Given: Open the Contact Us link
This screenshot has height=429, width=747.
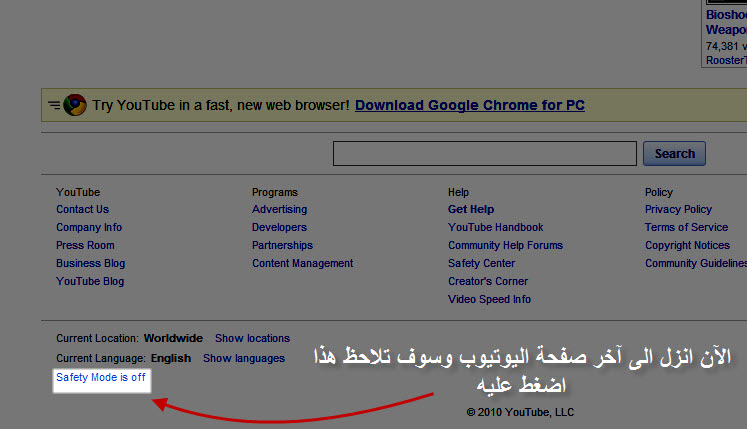Looking at the screenshot, I should 82,209.
